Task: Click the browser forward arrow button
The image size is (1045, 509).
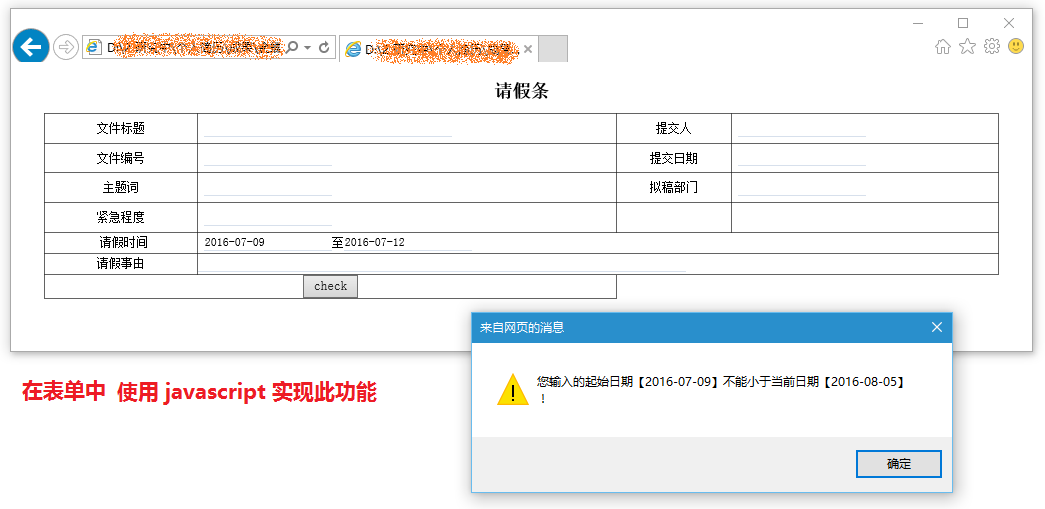Action: tap(66, 47)
